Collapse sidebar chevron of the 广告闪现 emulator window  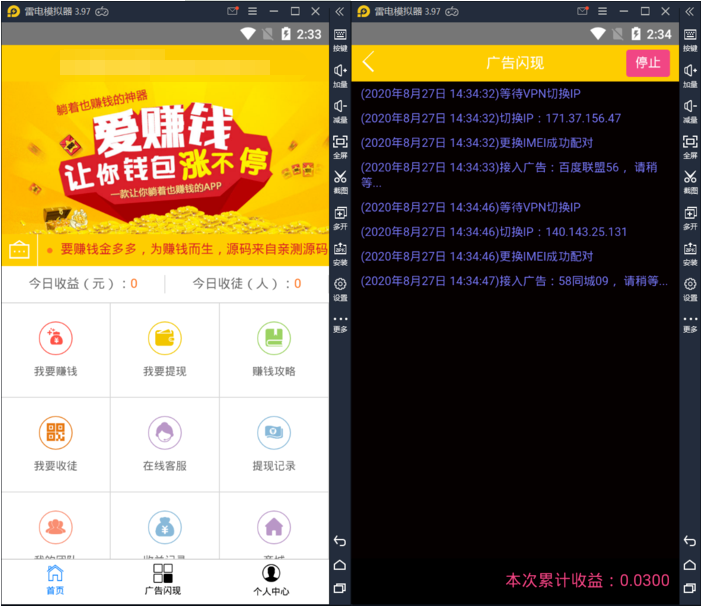[x=690, y=11]
